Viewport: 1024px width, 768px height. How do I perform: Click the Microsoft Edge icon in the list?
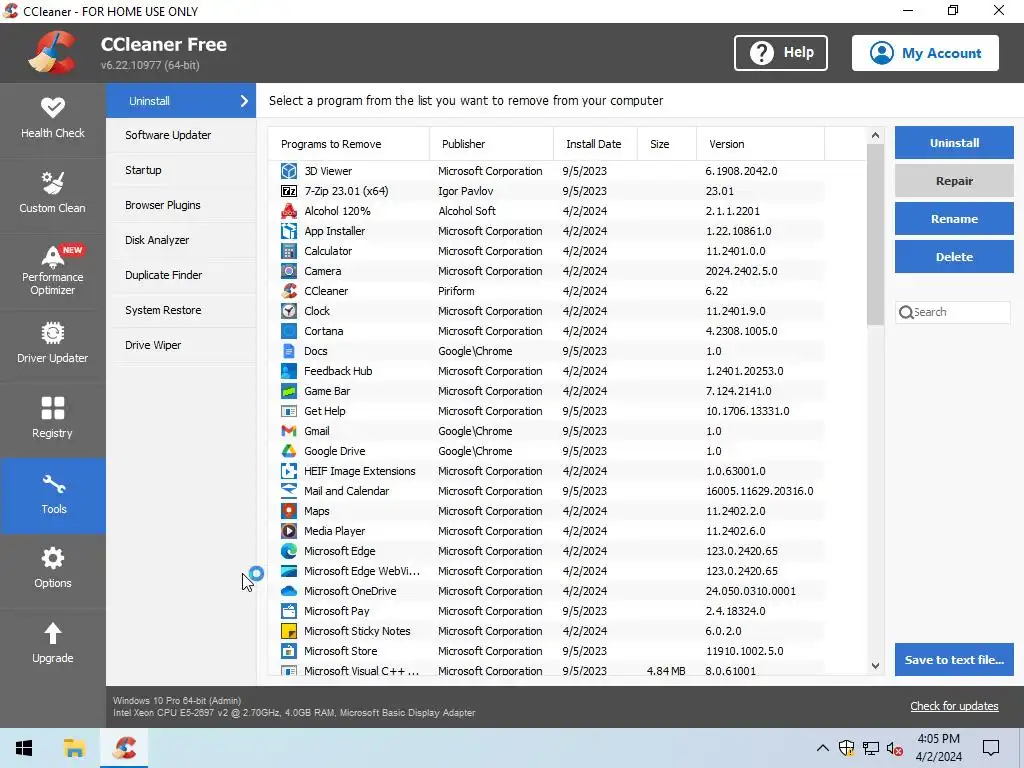(x=289, y=551)
